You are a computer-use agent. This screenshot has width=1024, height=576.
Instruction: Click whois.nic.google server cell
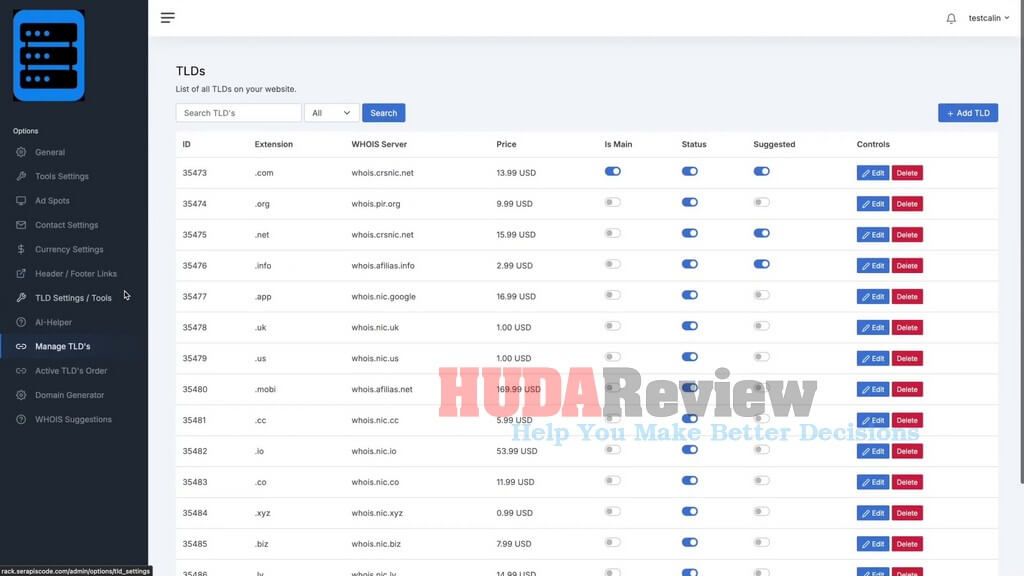pos(383,296)
